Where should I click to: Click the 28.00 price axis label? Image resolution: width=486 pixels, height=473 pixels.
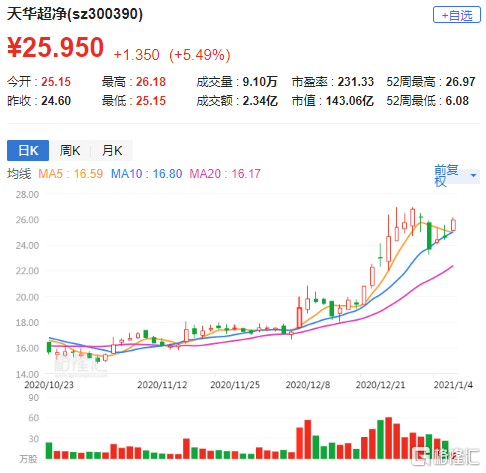pos(27,194)
